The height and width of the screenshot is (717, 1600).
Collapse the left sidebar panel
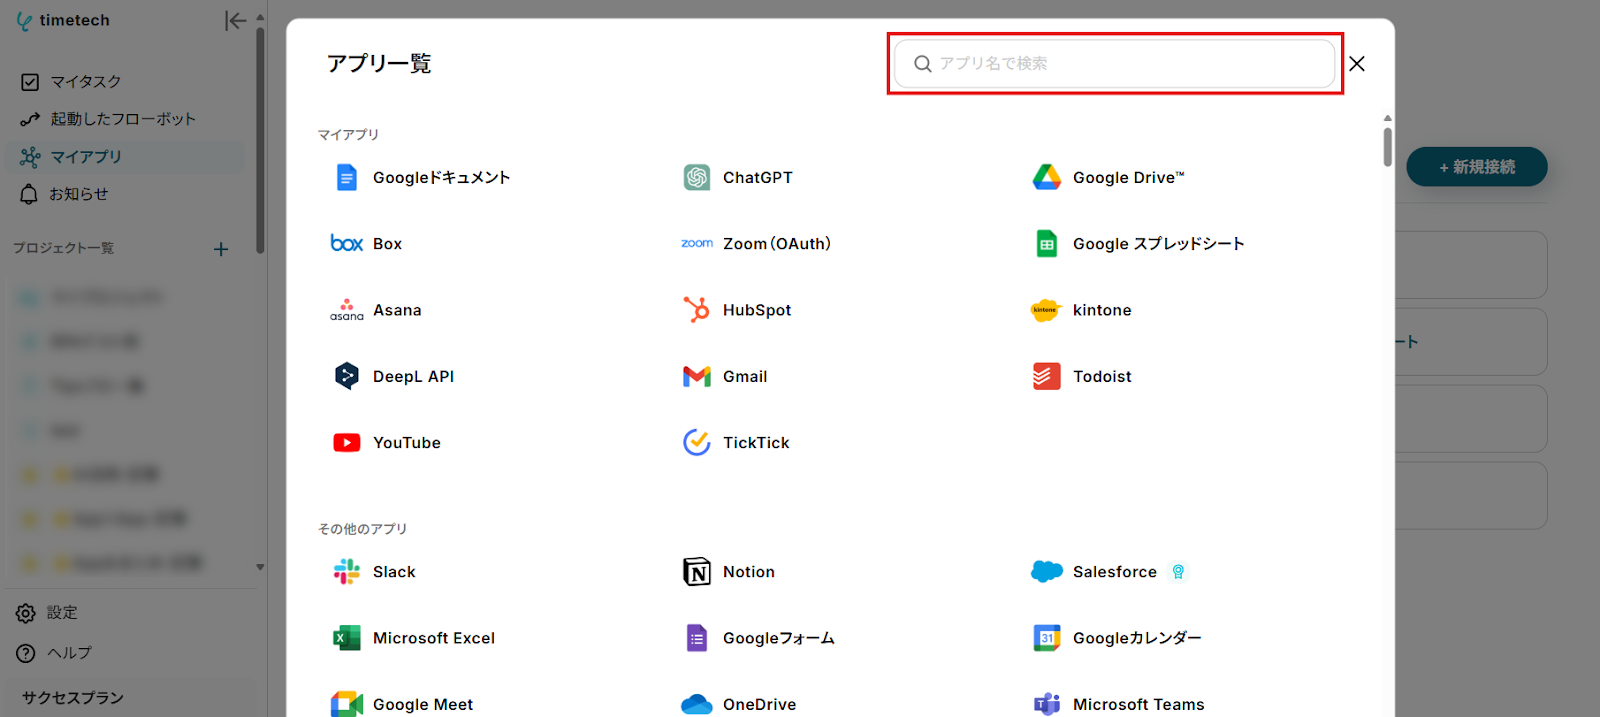235,21
